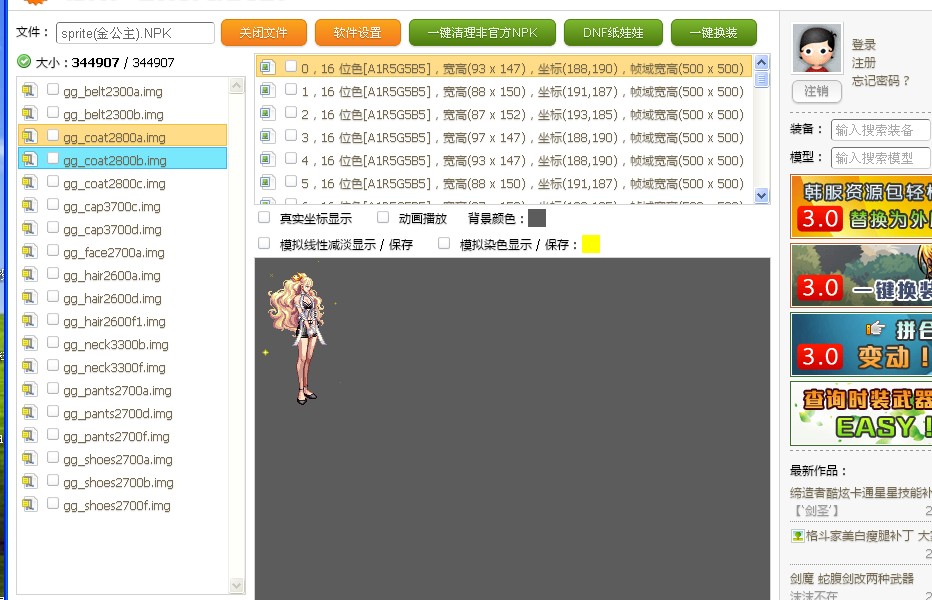
Task: Click the image icon of frame 0 row
Action: [267, 67]
